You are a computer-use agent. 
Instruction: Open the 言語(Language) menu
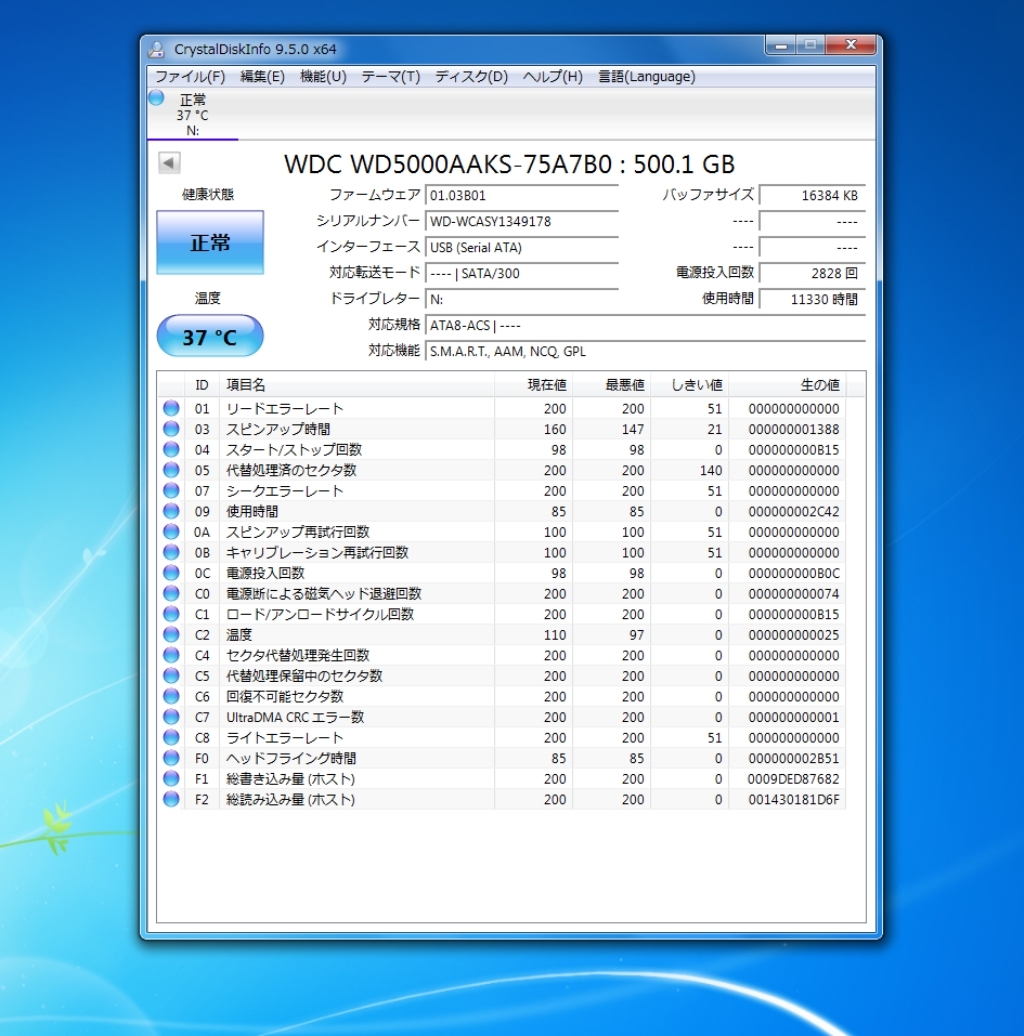646,77
